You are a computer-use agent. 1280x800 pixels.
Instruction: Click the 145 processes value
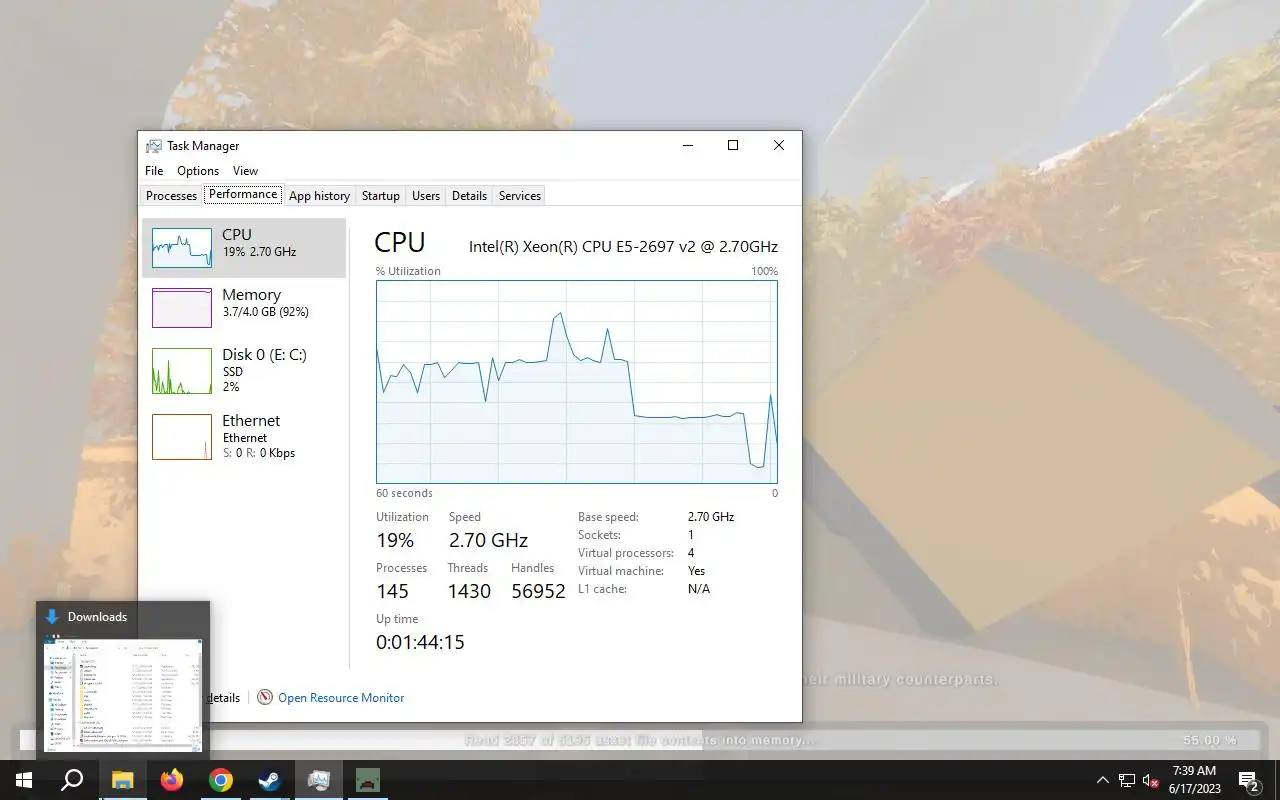click(x=394, y=592)
